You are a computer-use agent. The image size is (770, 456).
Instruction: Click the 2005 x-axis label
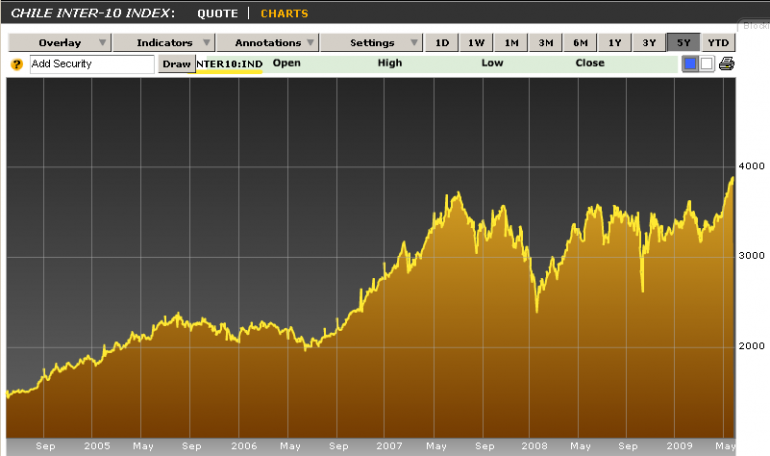click(x=97, y=446)
